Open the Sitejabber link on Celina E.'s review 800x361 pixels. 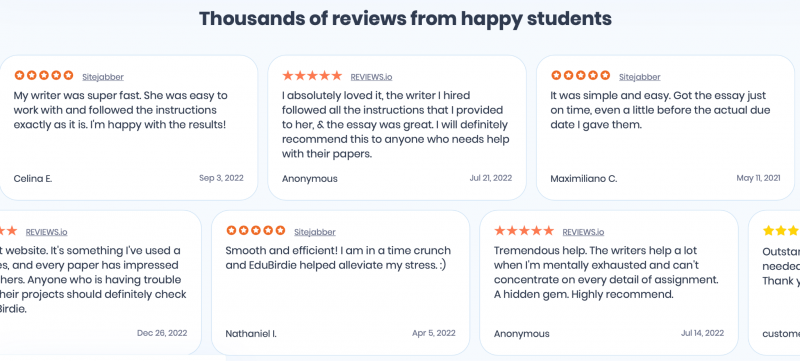[x=103, y=77]
